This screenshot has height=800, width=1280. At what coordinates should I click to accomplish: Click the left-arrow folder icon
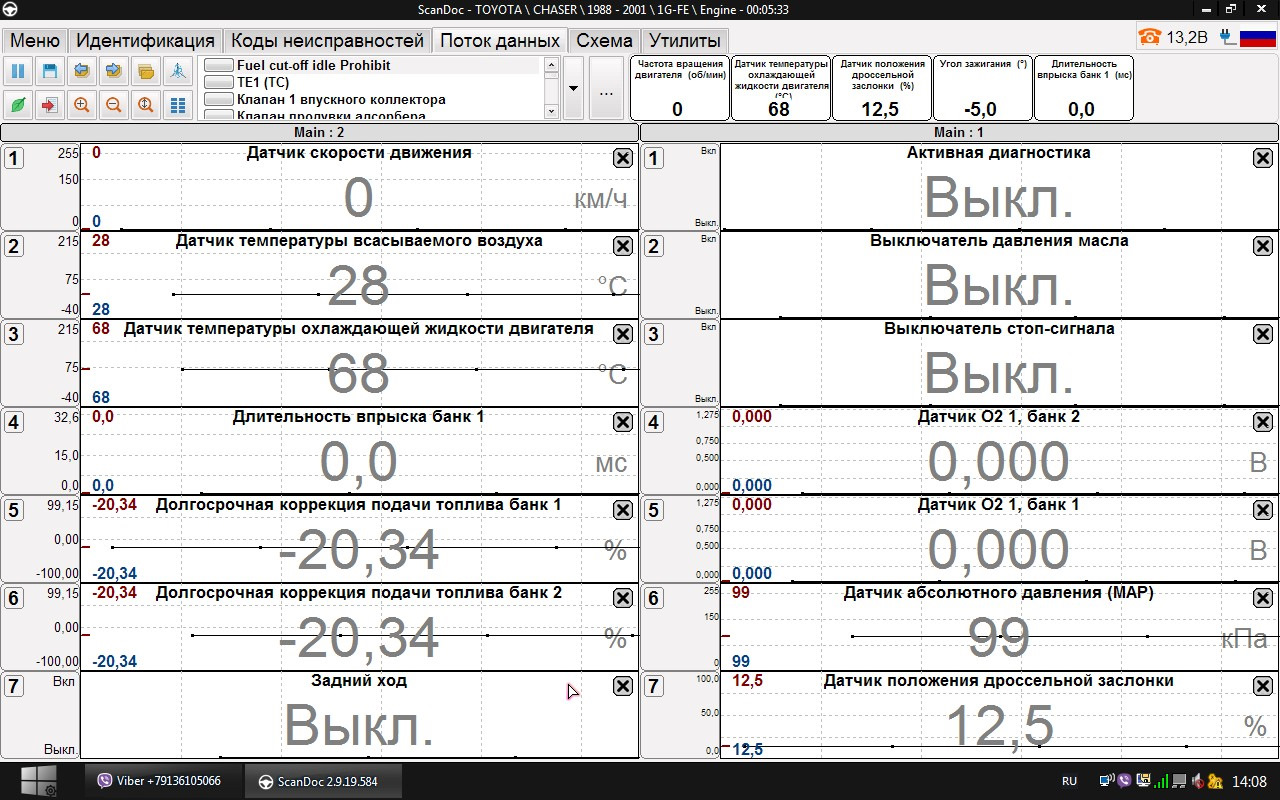82,72
